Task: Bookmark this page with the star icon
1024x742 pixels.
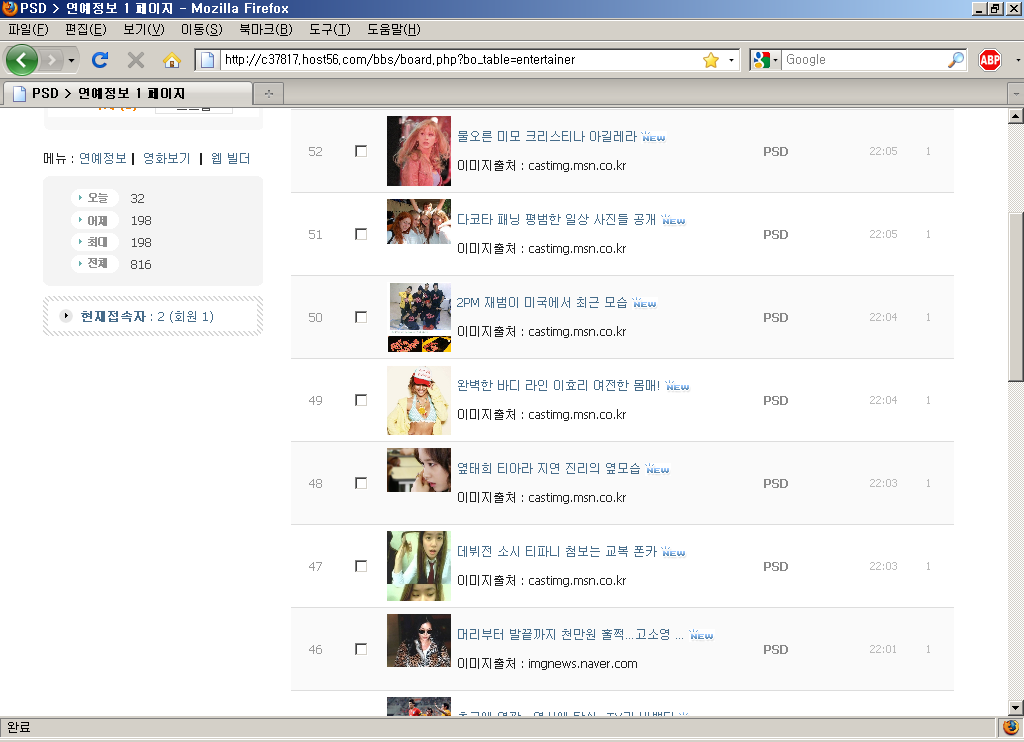Action: [711, 60]
